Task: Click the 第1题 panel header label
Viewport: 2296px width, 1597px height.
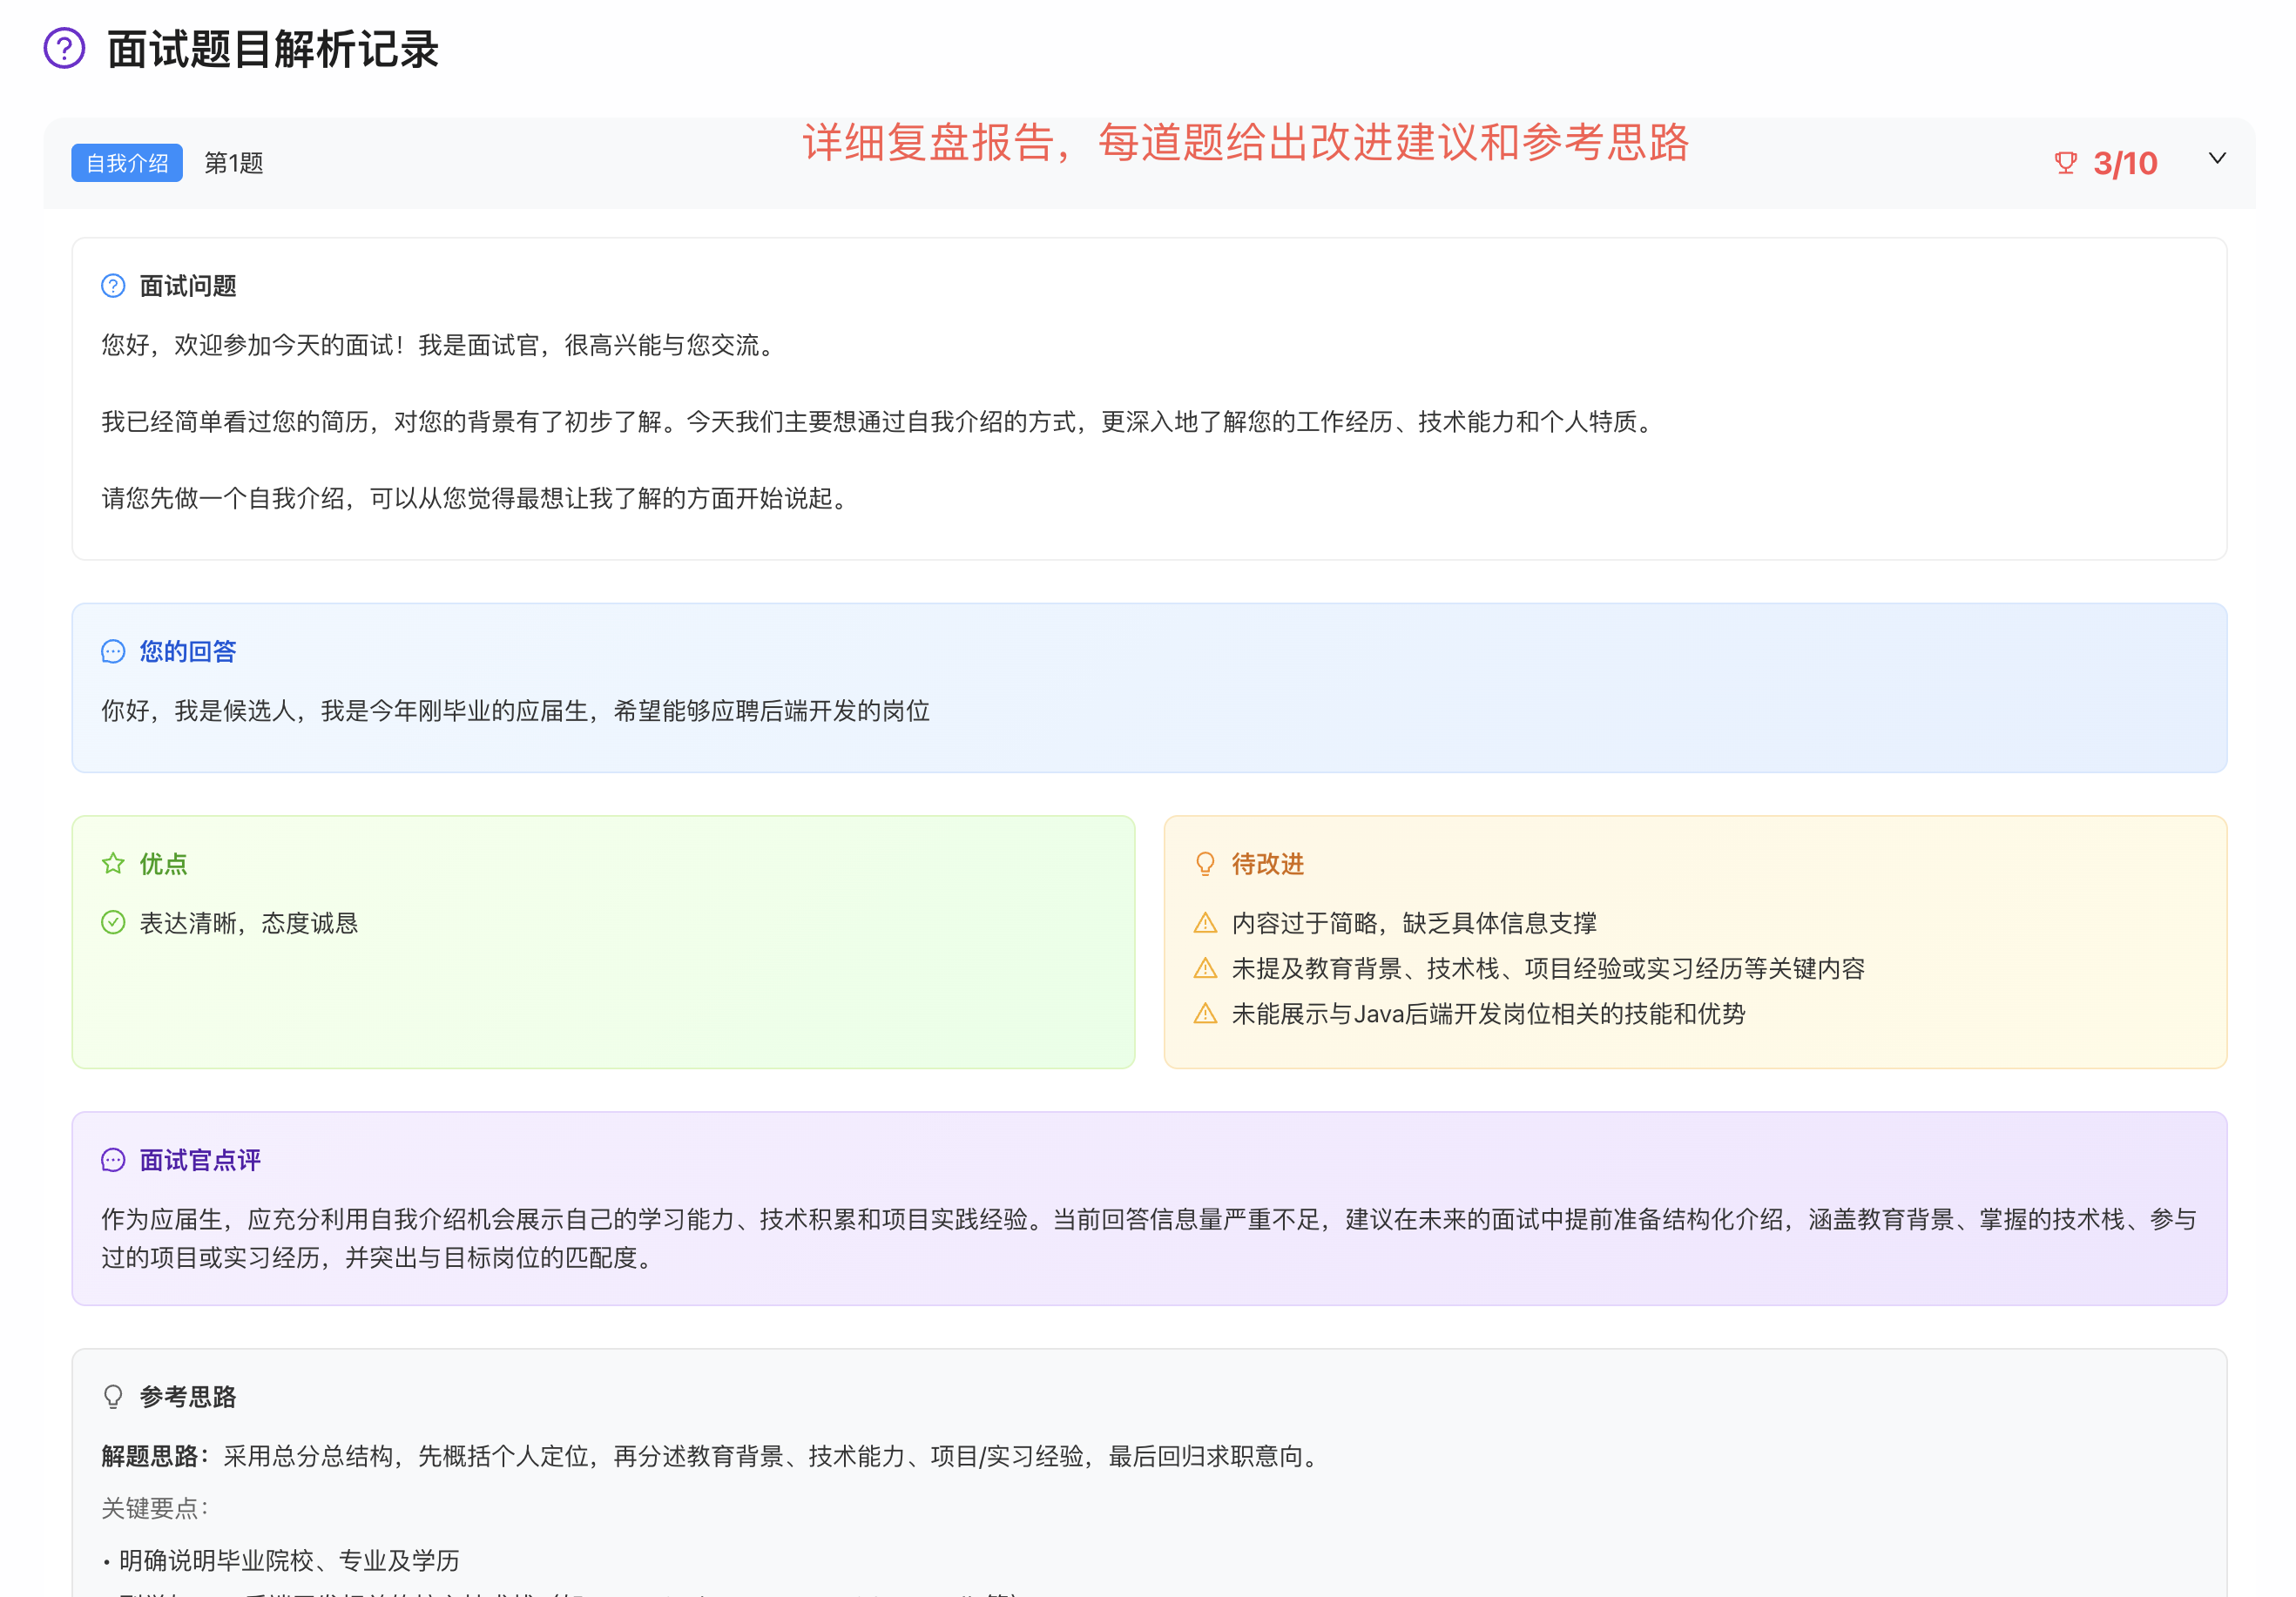Action: click(x=234, y=163)
